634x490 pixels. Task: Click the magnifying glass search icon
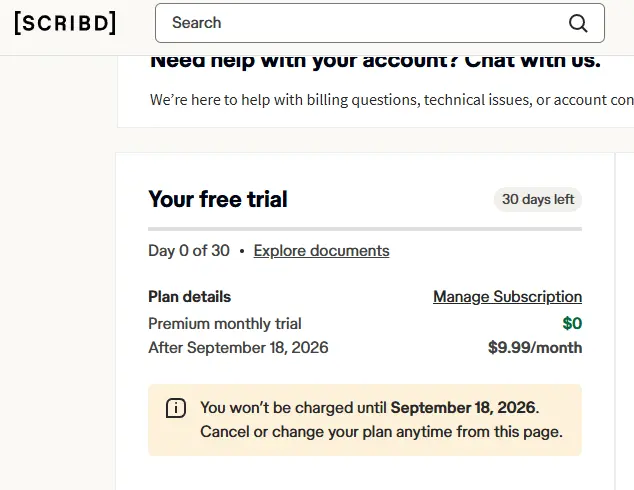578,23
